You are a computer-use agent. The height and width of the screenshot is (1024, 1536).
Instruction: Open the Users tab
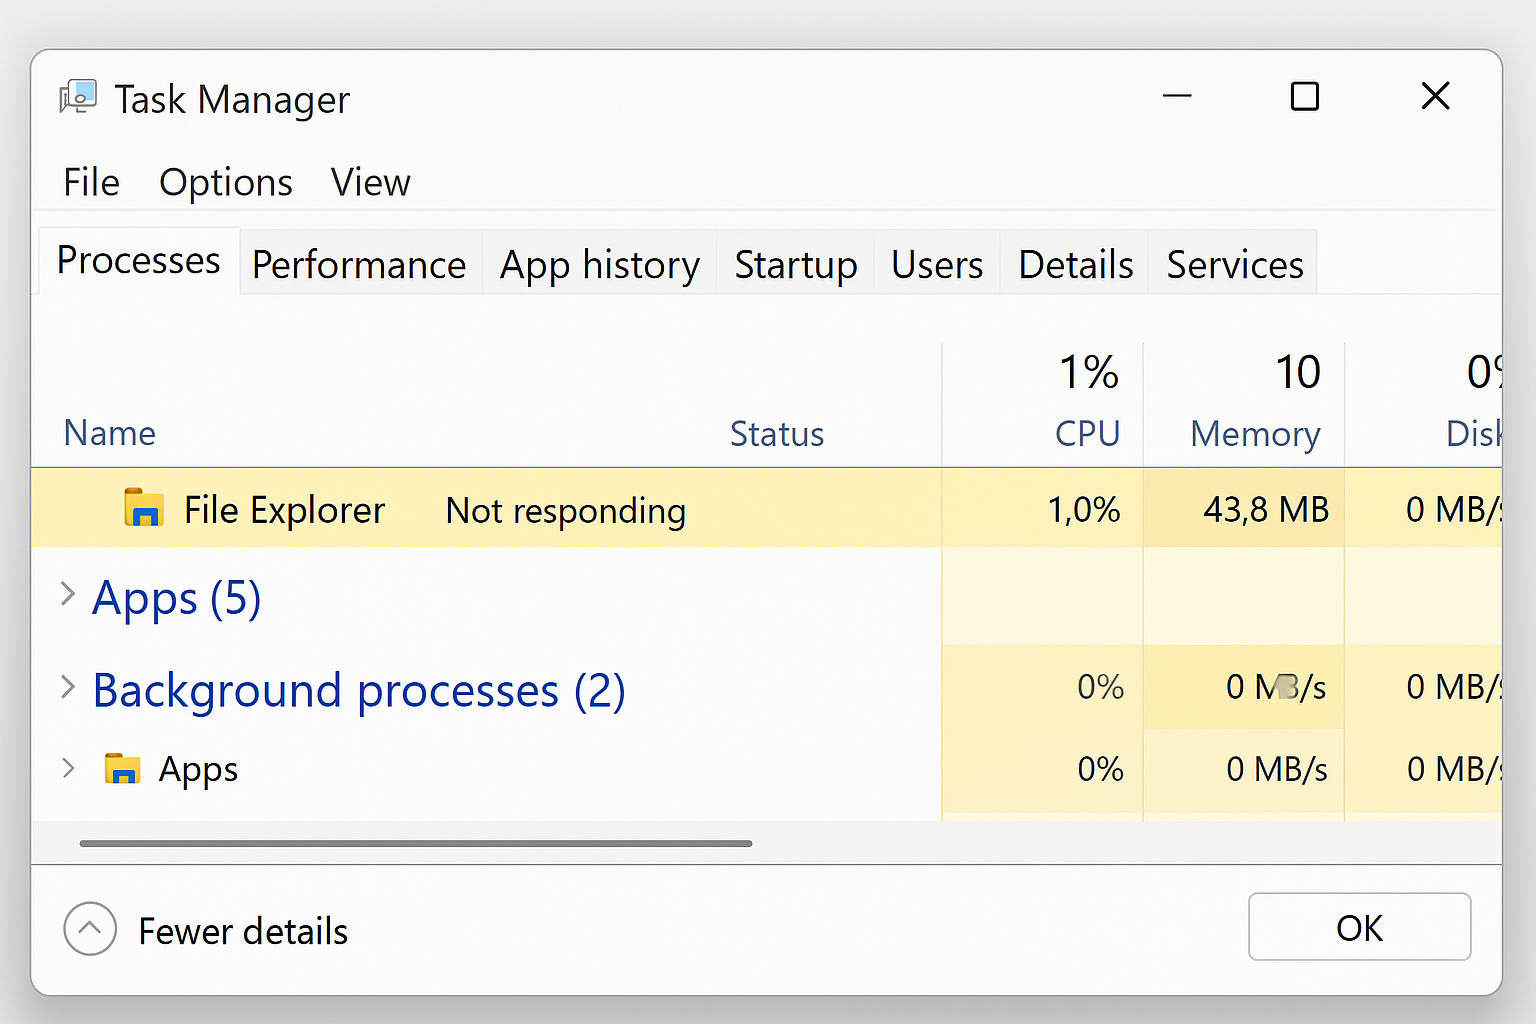pos(937,265)
